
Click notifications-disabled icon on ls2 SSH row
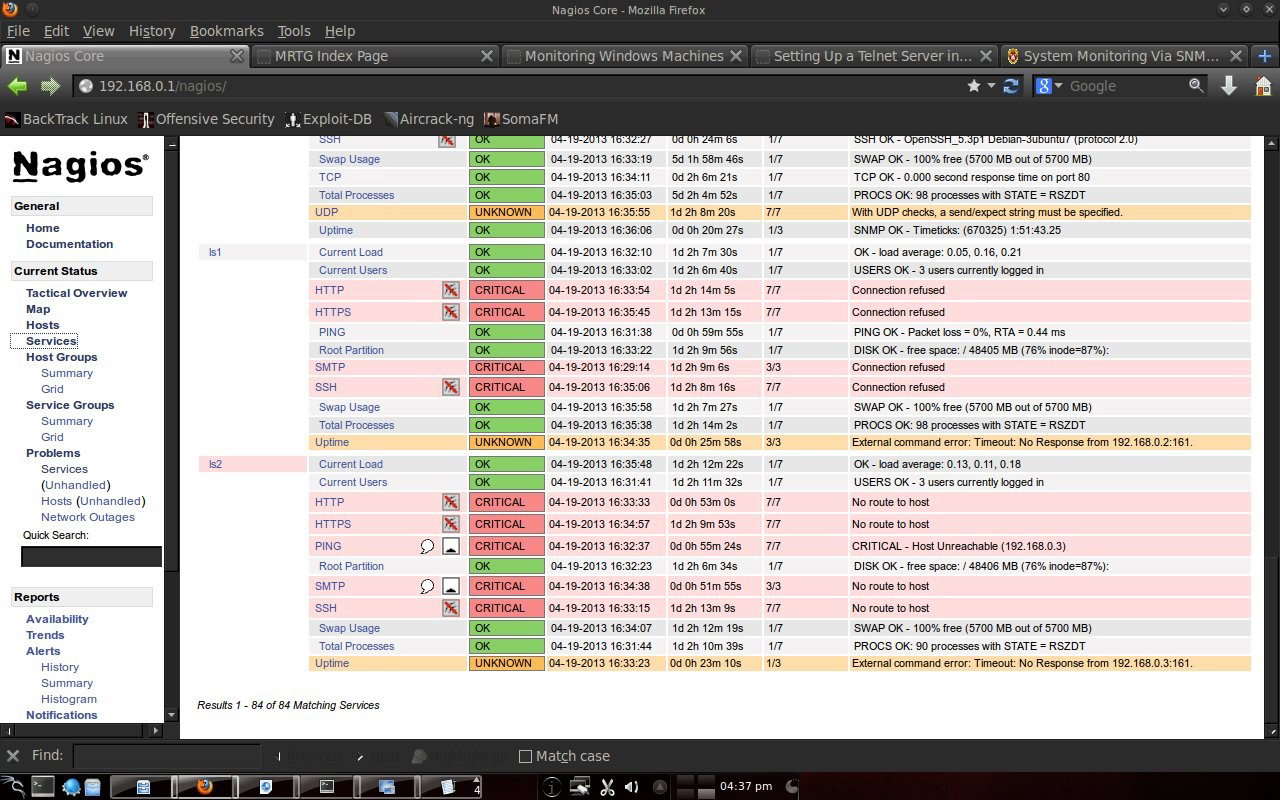(451, 608)
